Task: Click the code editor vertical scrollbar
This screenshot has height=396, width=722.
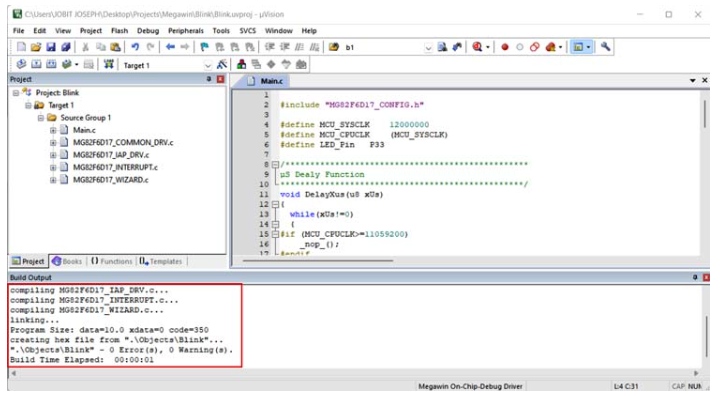Action: [705, 114]
